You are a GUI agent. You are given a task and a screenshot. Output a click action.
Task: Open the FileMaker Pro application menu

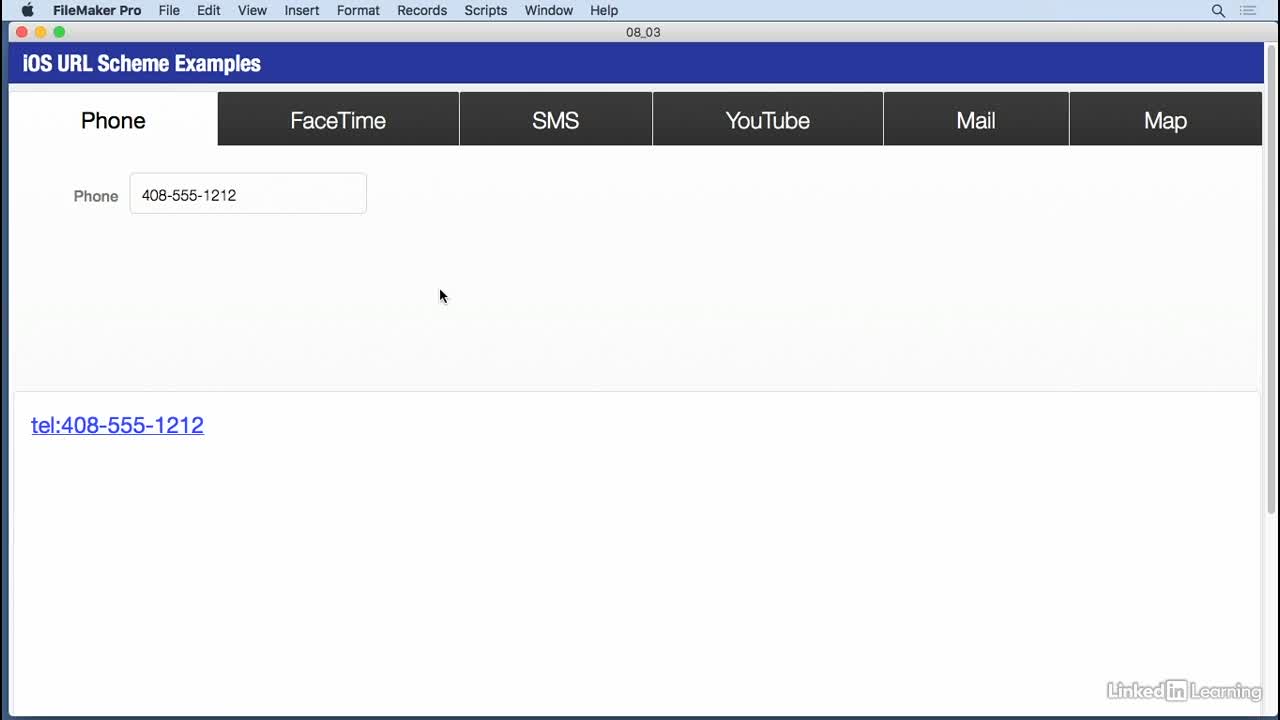pos(97,10)
